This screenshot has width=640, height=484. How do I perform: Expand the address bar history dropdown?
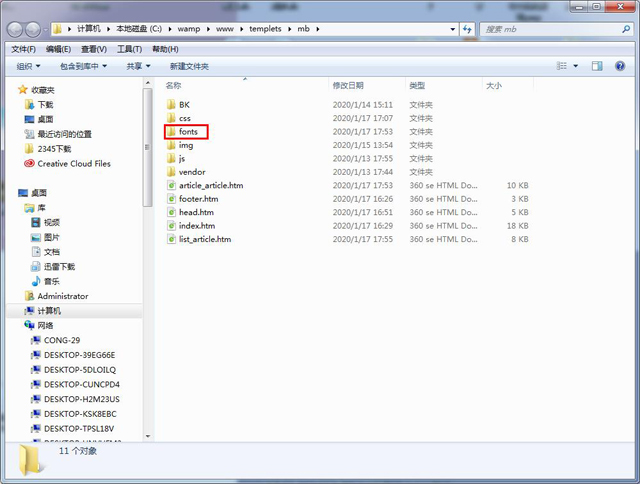pos(452,29)
